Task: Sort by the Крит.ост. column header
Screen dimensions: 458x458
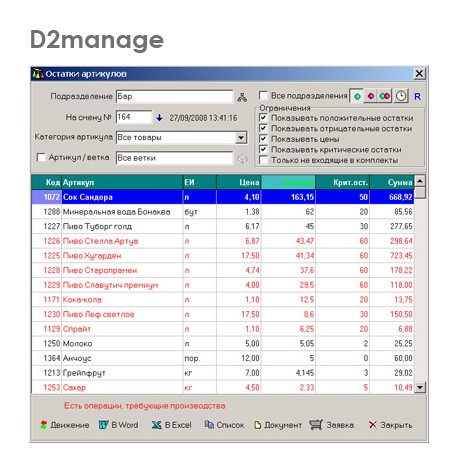Action: (343, 182)
